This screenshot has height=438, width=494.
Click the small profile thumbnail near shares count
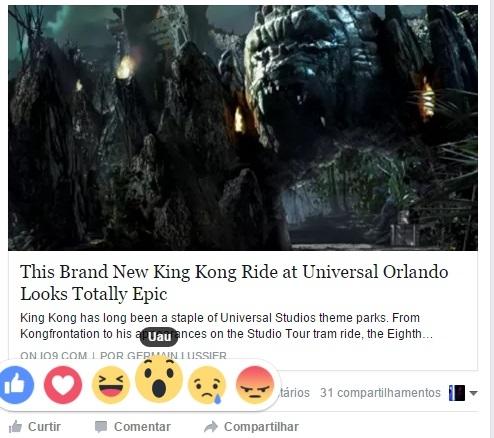pos(457,393)
